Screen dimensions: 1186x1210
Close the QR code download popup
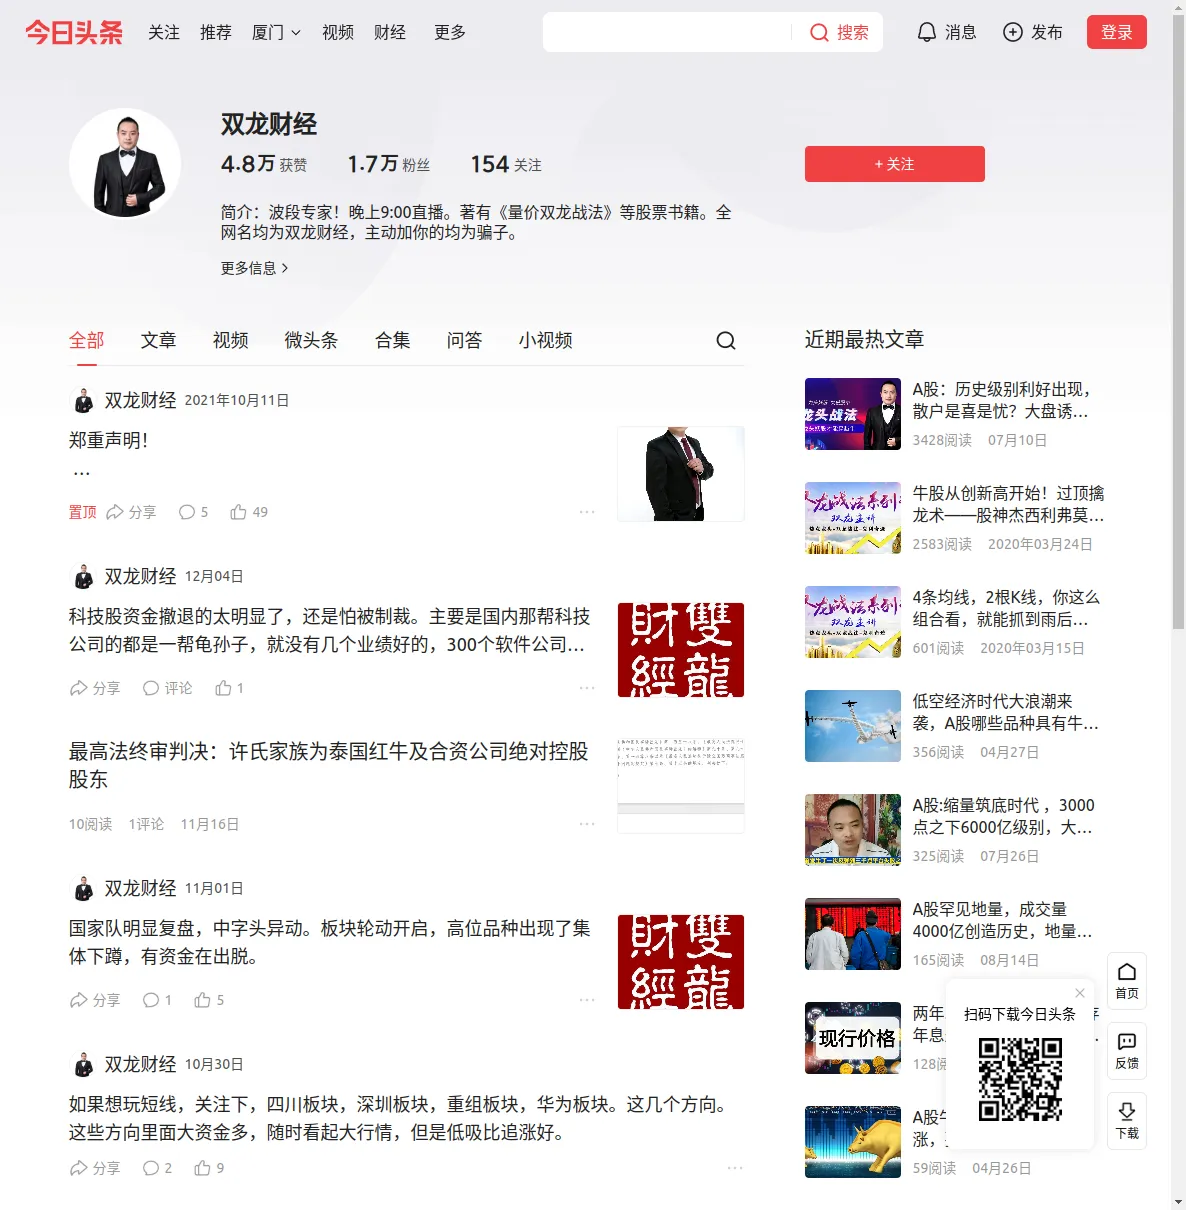coord(1080,993)
